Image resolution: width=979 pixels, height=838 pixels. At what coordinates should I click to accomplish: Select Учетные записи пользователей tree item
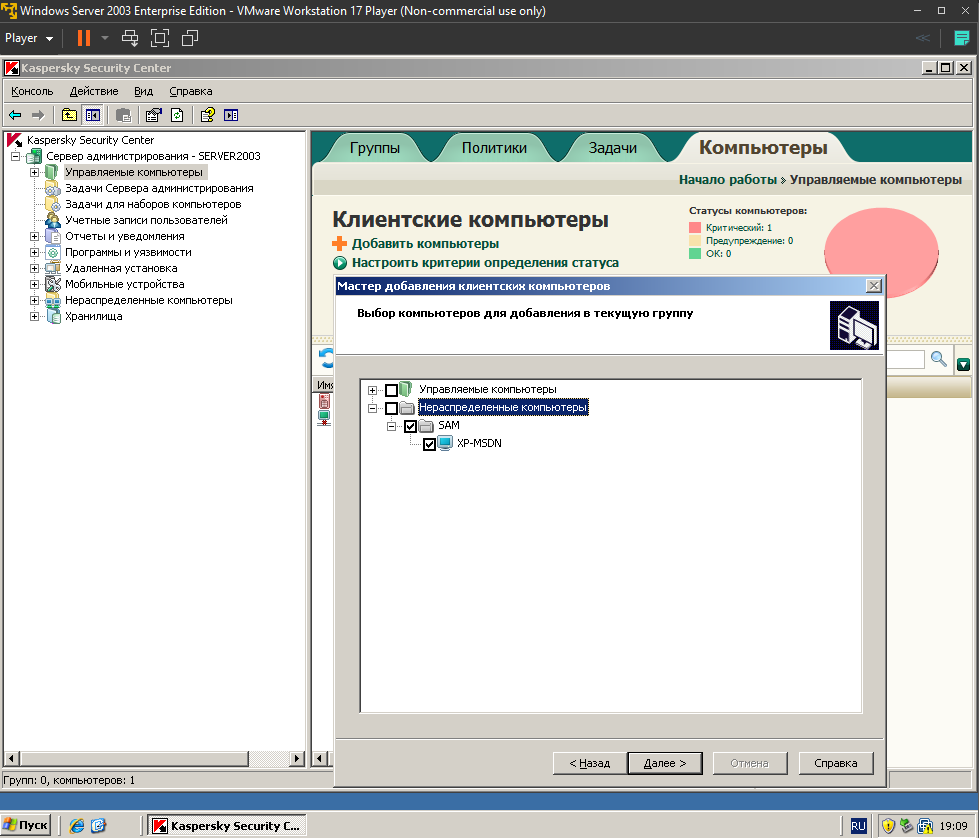pyautogui.click(x=146, y=220)
